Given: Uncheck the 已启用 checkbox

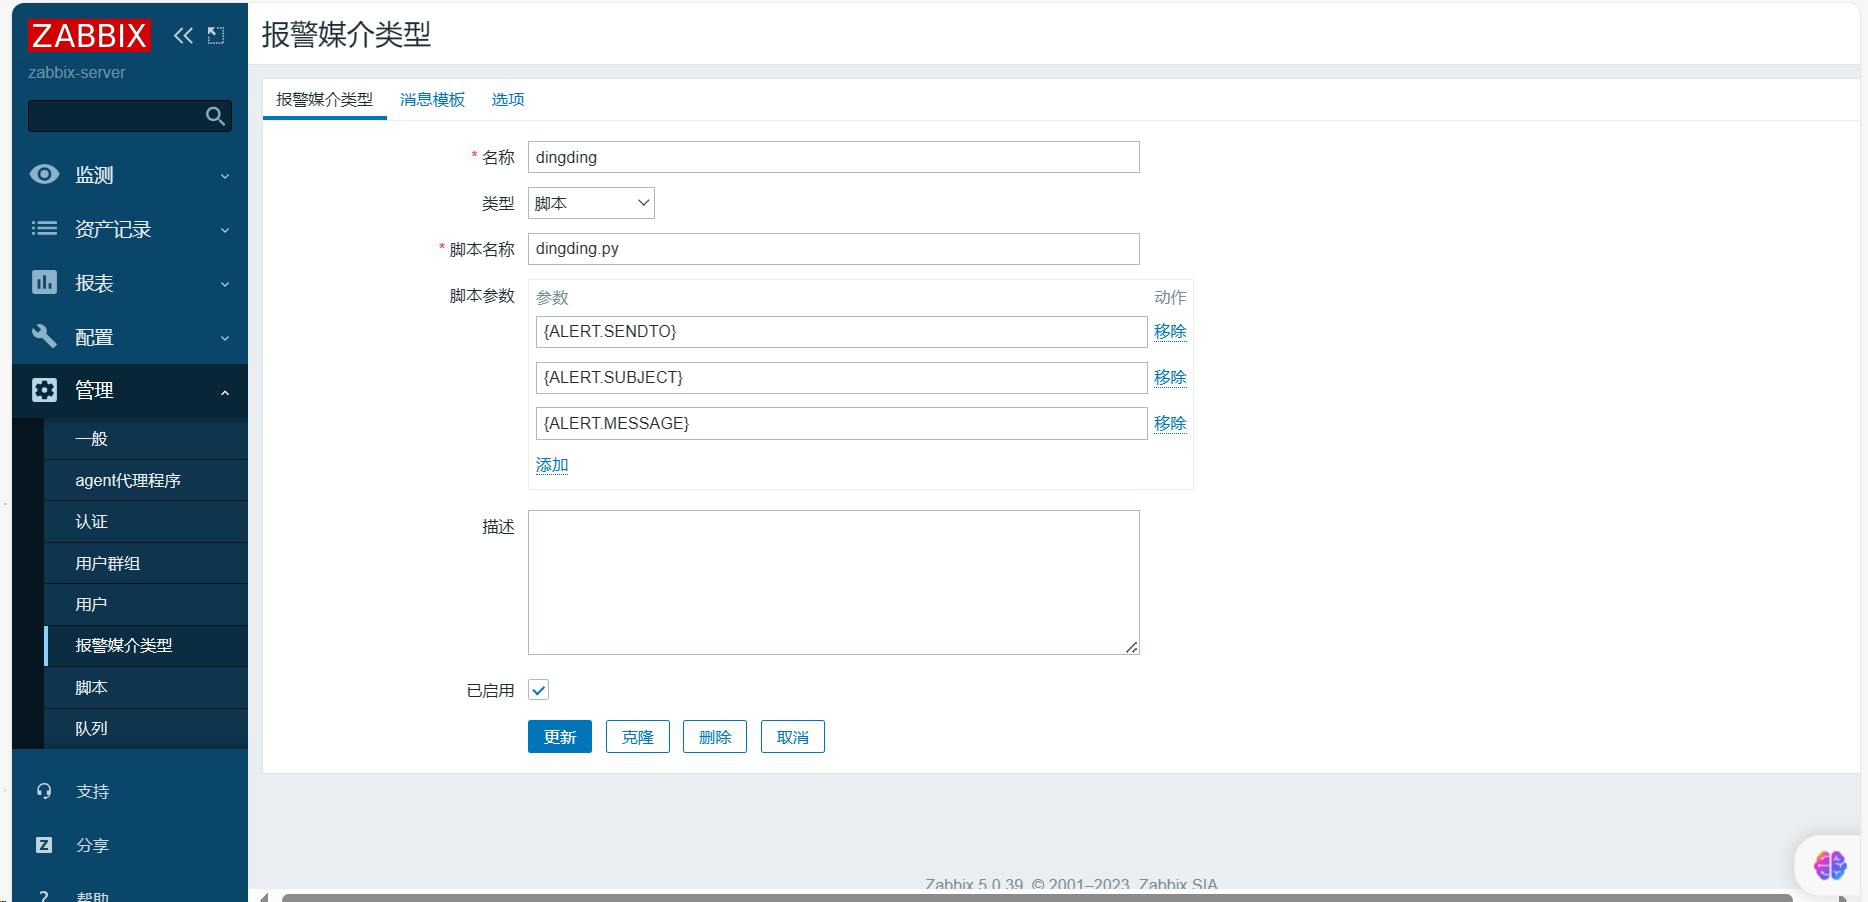Looking at the screenshot, I should [x=538, y=690].
